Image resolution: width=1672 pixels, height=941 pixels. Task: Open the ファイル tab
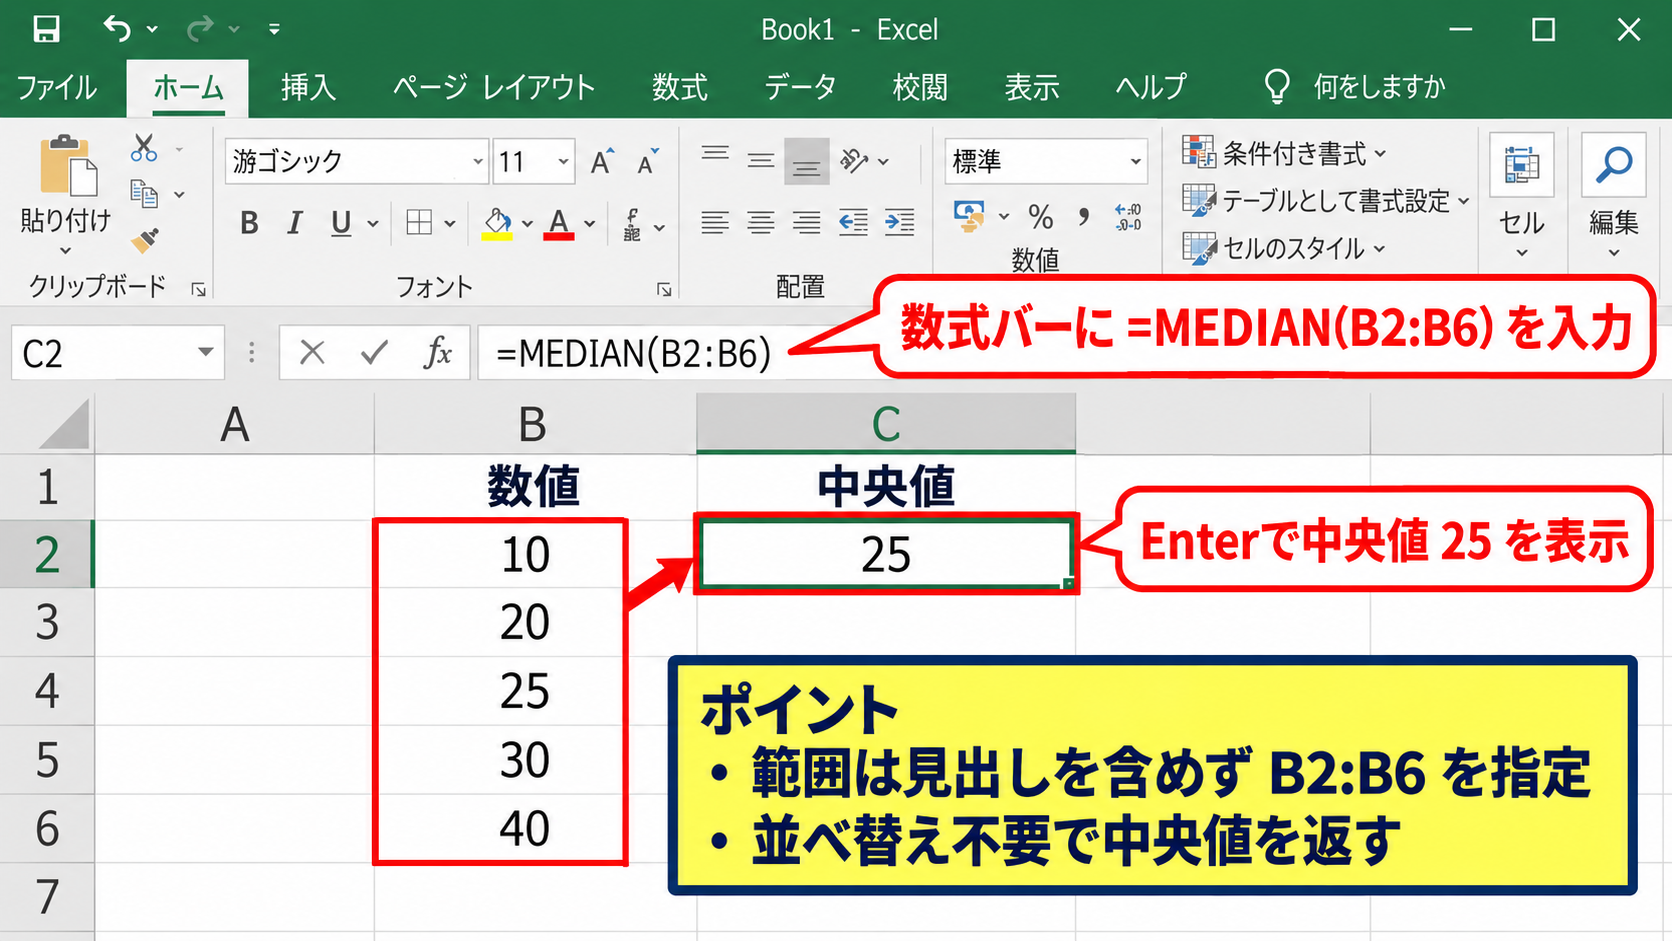[57, 87]
